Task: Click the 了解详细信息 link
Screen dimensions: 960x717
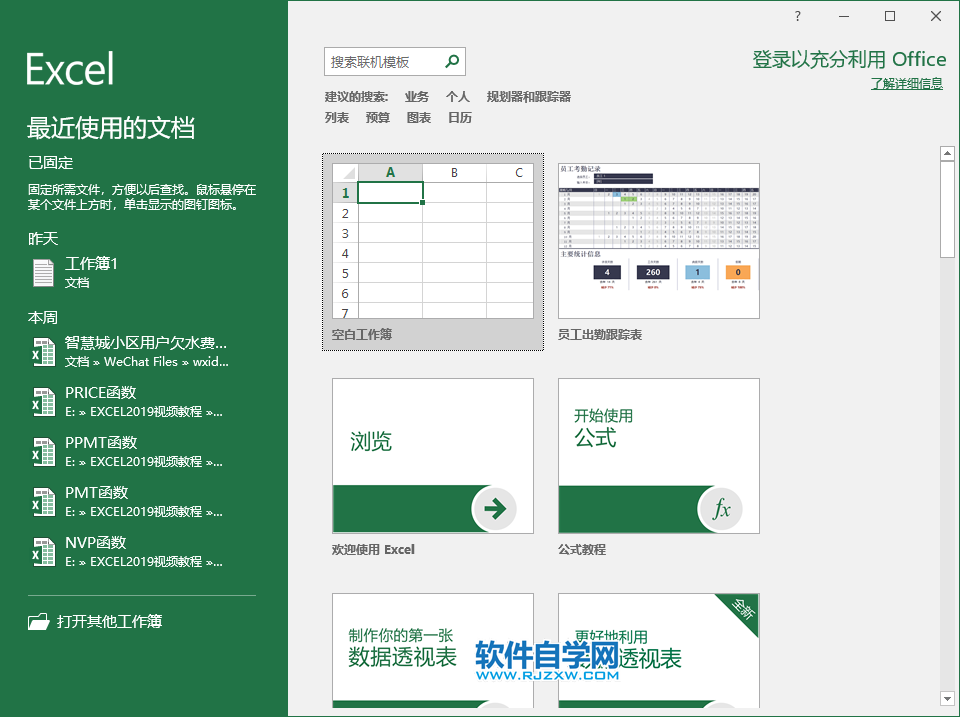Action: pos(905,85)
